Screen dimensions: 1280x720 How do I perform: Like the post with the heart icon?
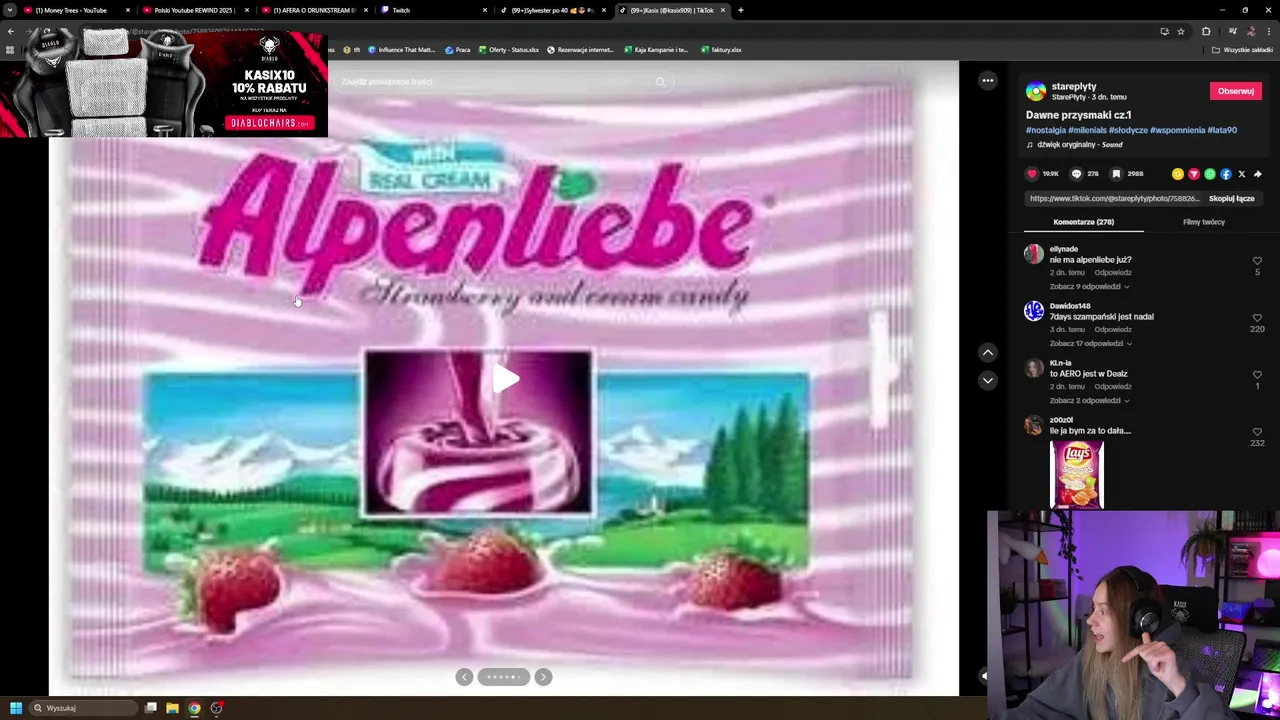click(1032, 174)
